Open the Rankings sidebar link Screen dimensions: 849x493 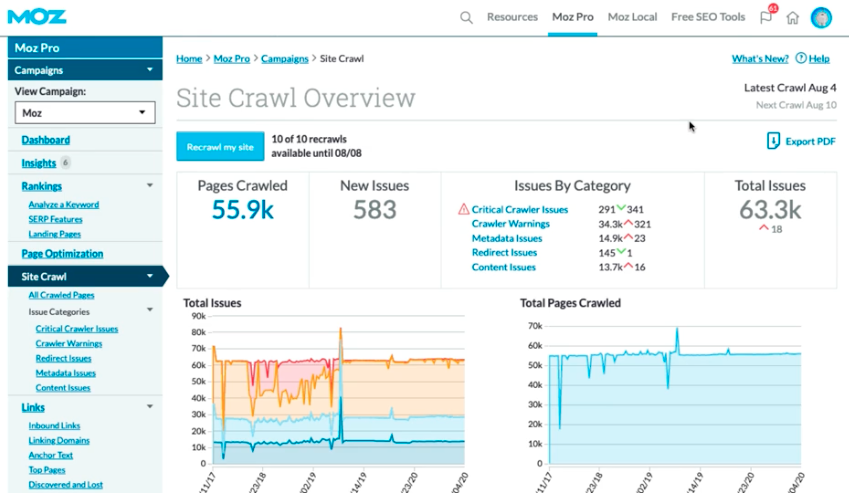pyautogui.click(x=42, y=186)
